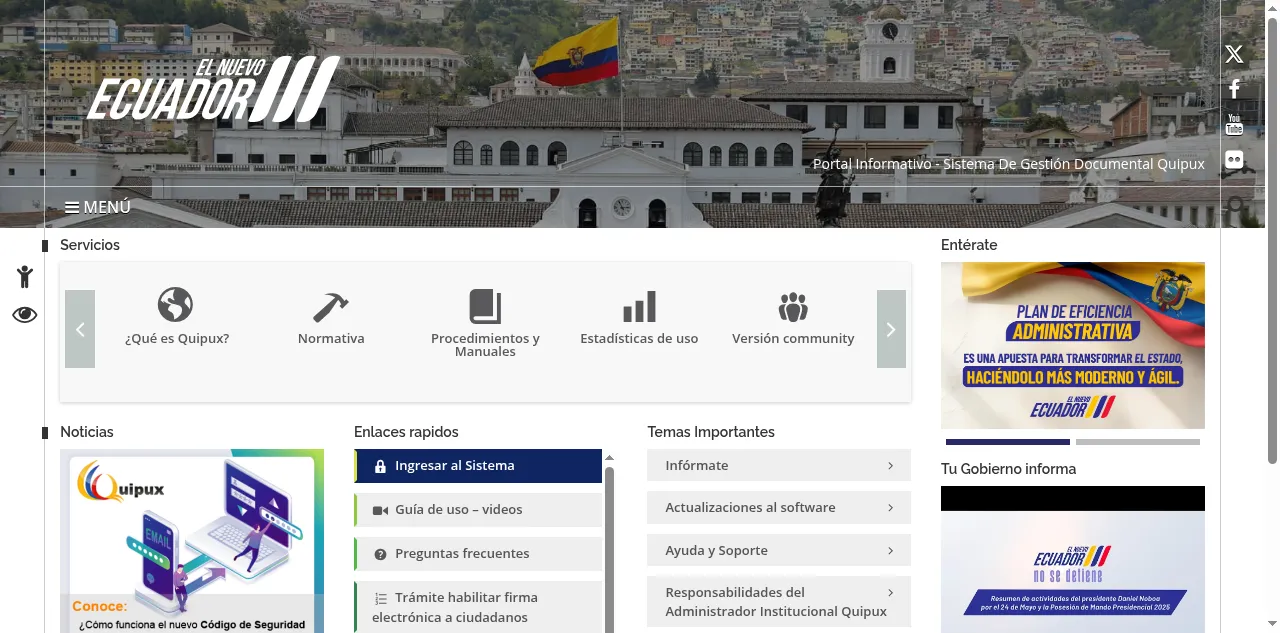Open Preguntas frecuentes

(x=479, y=554)
